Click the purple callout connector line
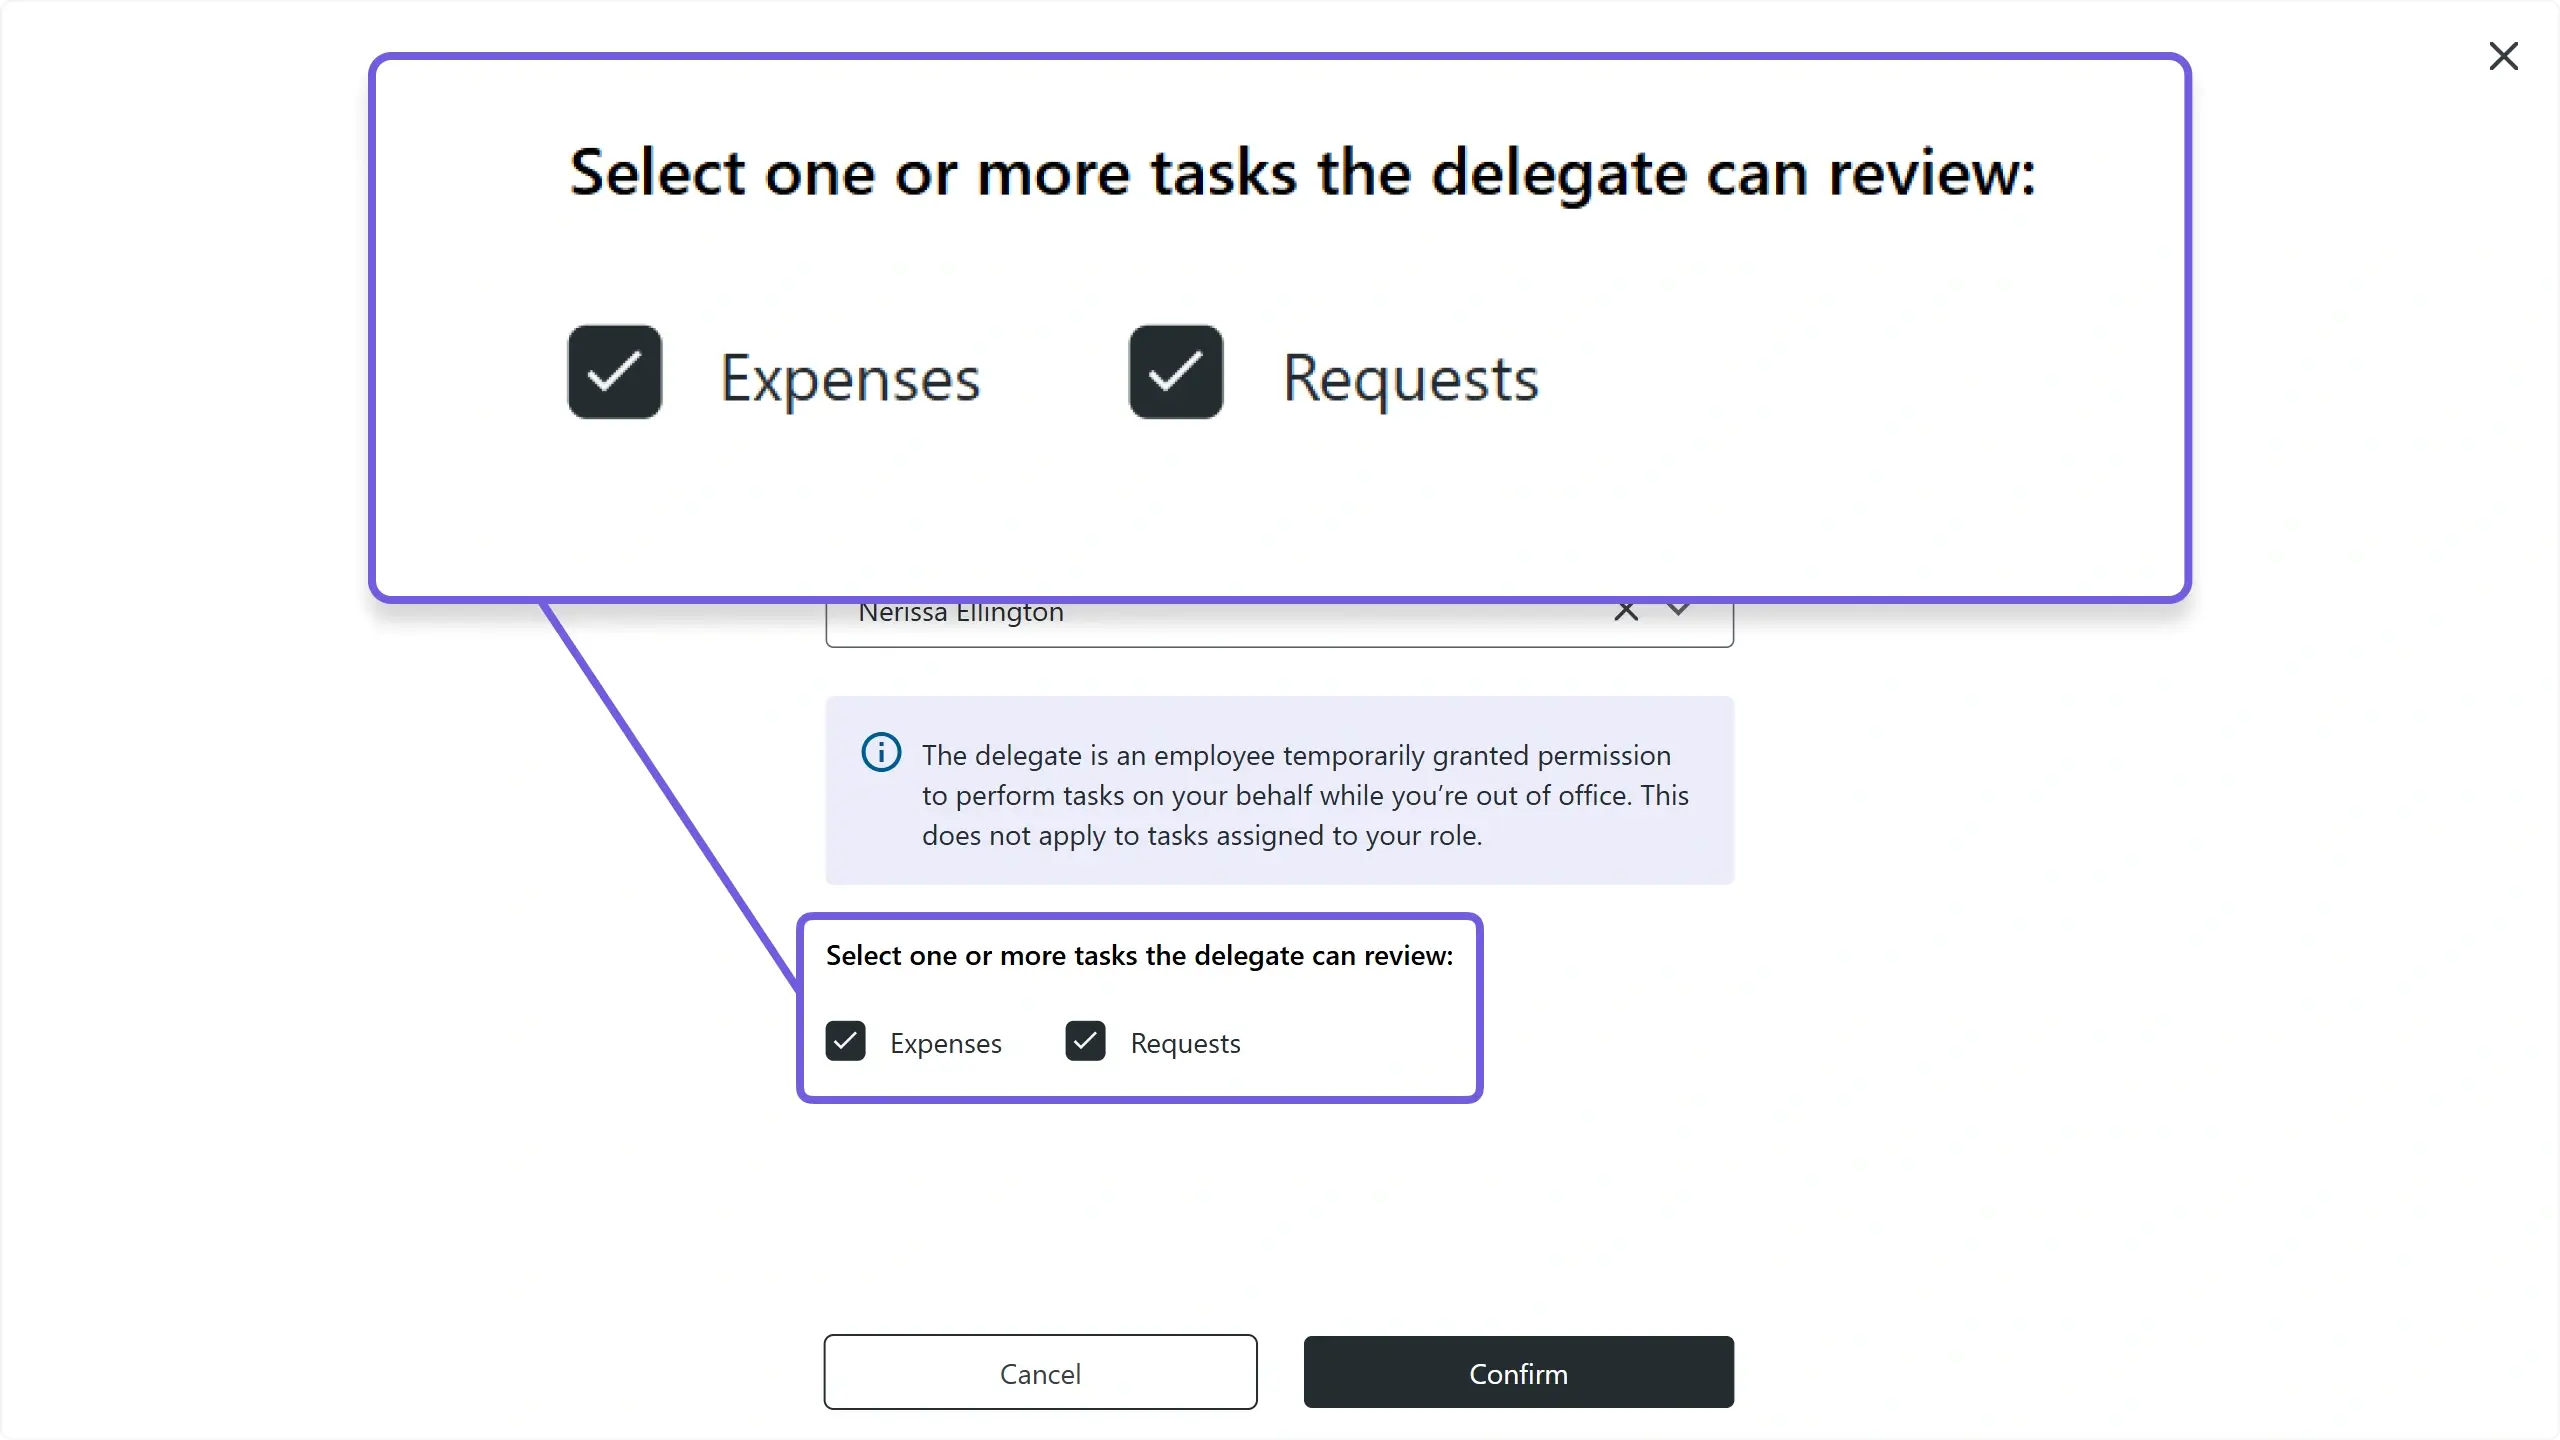Viewport: 2560px width, 1440px height. pyautogui.click(x=668, y=795)
